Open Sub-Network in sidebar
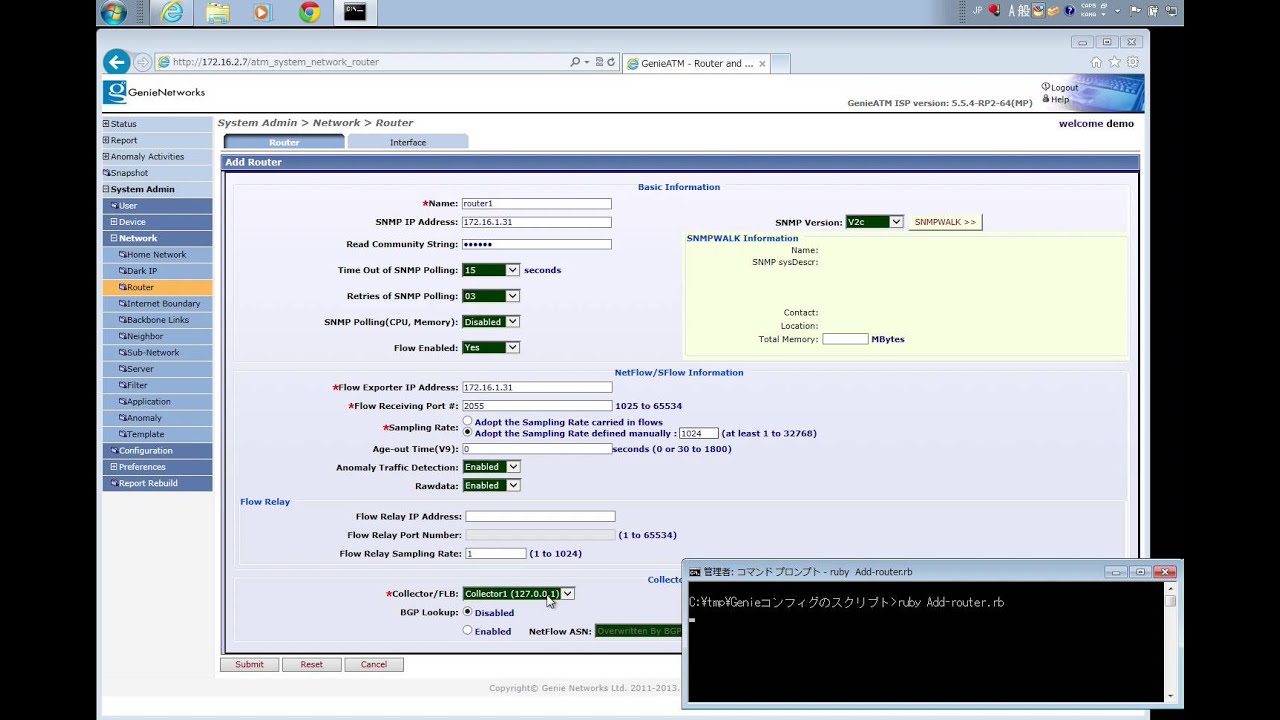Screen dimensions: 1280x720 (157, 353)
